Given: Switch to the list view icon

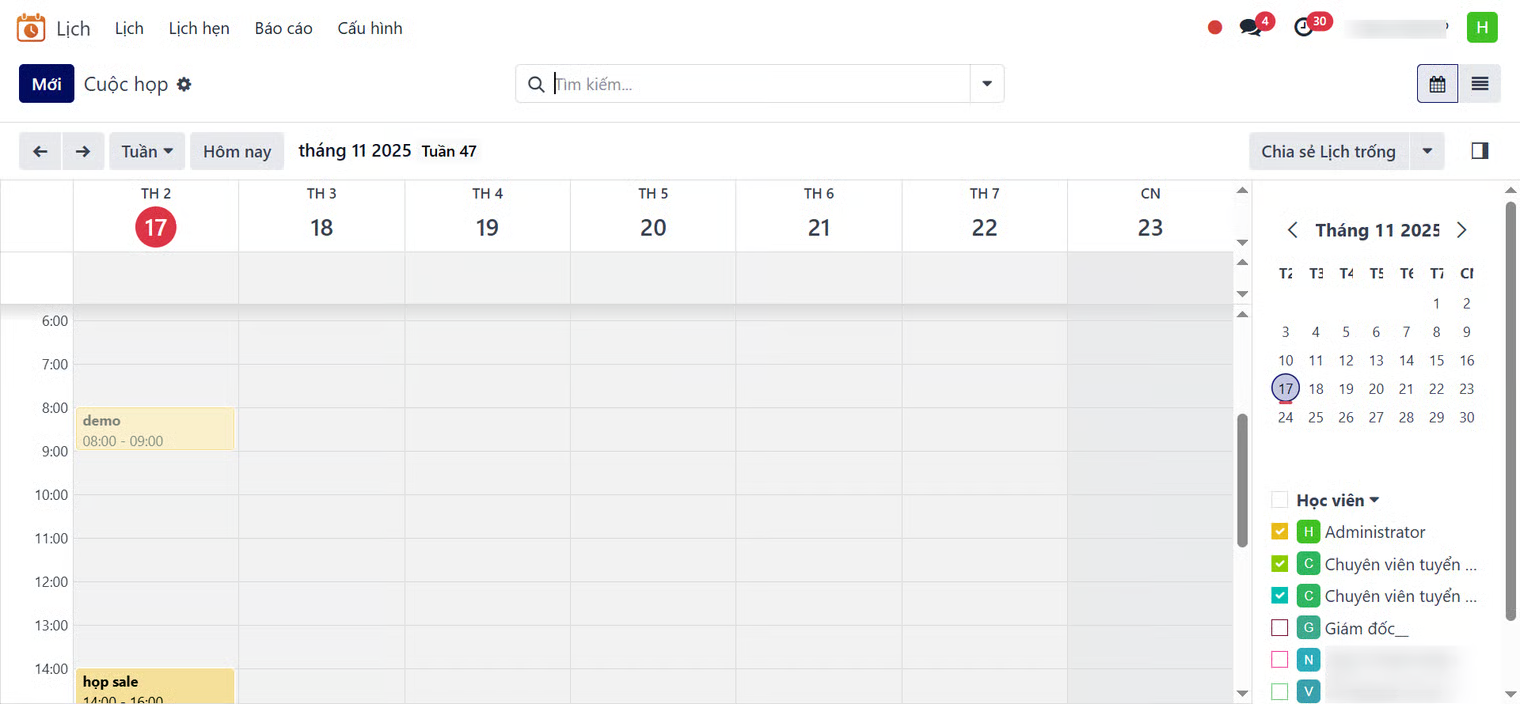Looking at the screenshot, I should tap(1480, 84).
